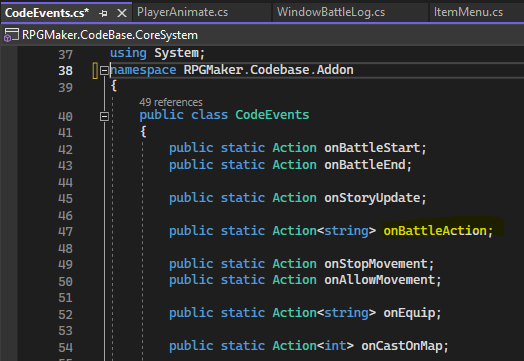Click RPGMaker.Codebase.Addon namespace name
This screenshot has height=361, width=524.
(x=268, y=70)
